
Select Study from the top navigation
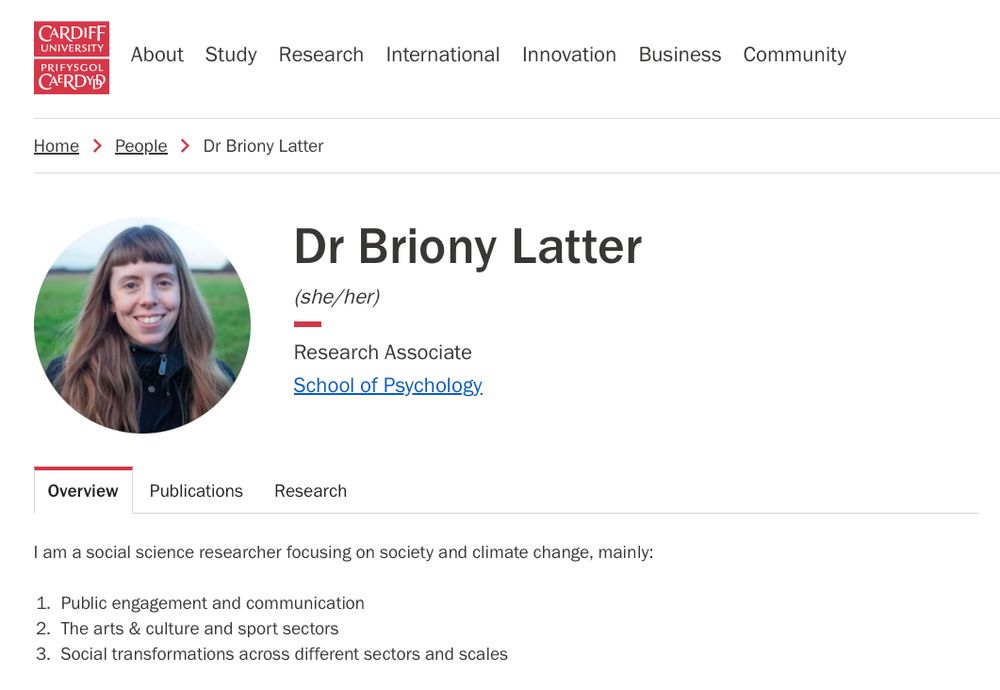pyautogui.click(x=230, y=55)
